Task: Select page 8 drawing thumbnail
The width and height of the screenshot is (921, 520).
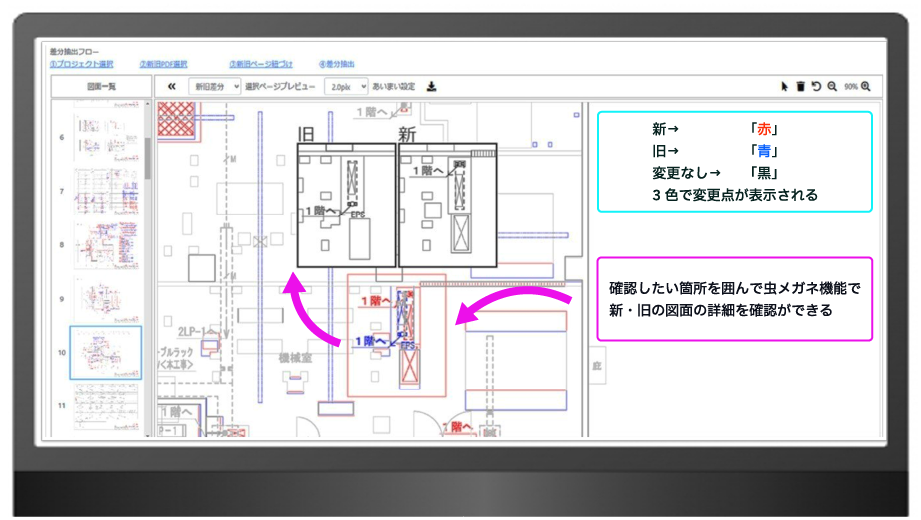Action: tap(107, 245)
